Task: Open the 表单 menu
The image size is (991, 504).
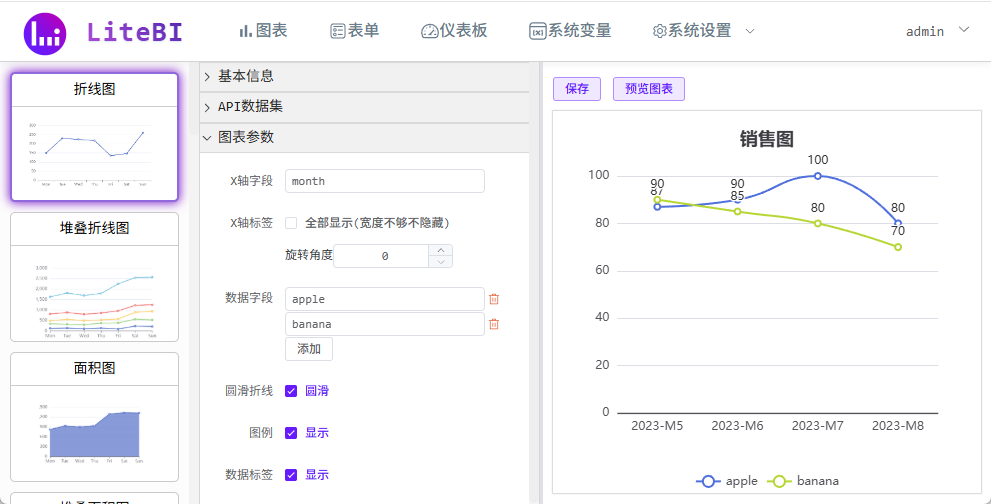Action: click(x=355, y=30)
